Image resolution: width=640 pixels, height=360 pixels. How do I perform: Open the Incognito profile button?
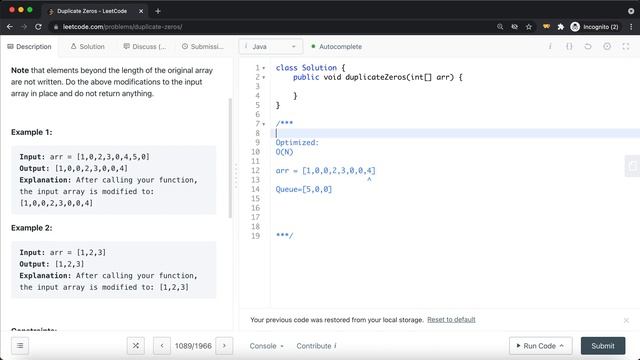(x=595, y=27)
